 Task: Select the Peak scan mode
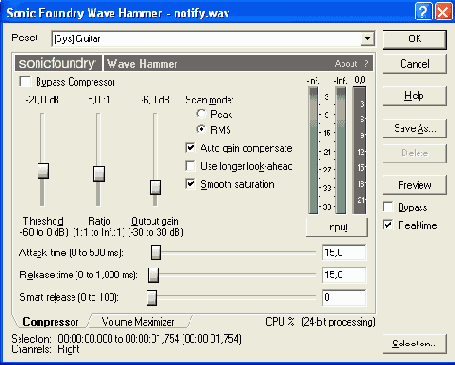point(201,114)
